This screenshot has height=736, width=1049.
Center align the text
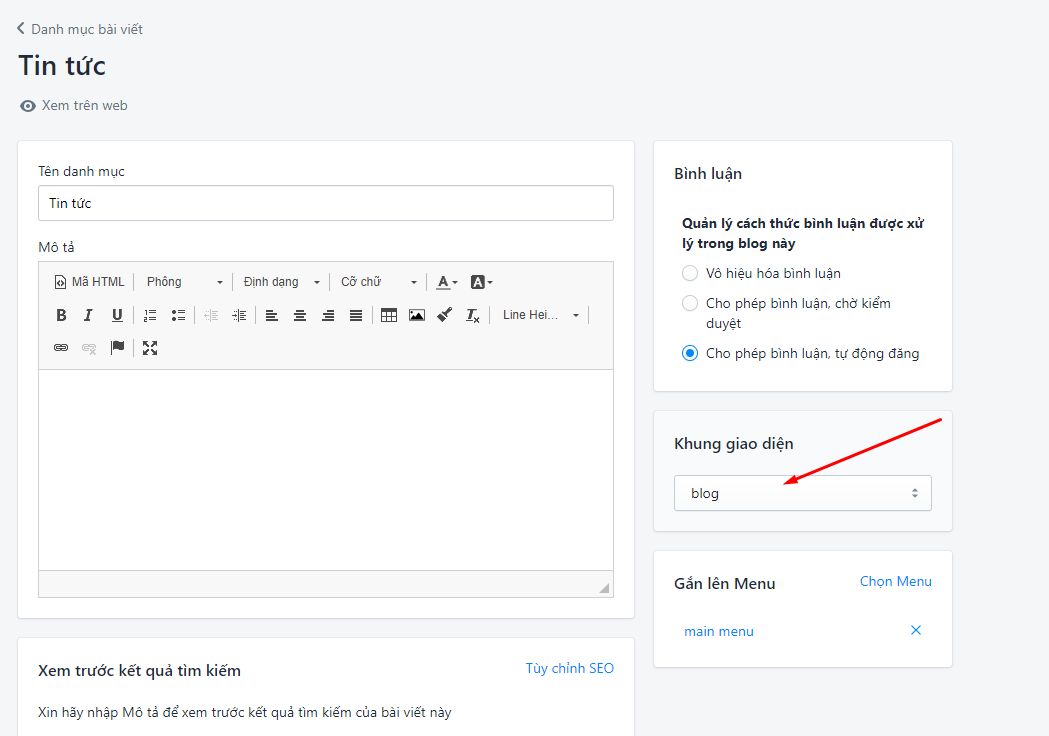(300, 315)
